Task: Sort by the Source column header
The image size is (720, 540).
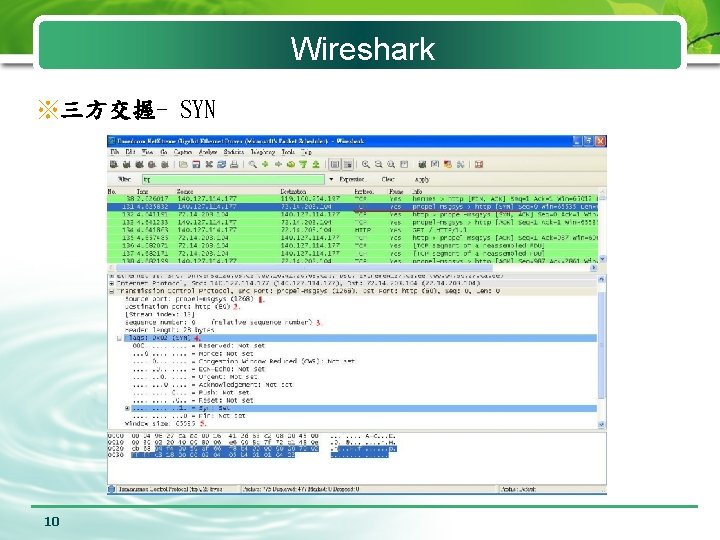Action: coord(185,191)
